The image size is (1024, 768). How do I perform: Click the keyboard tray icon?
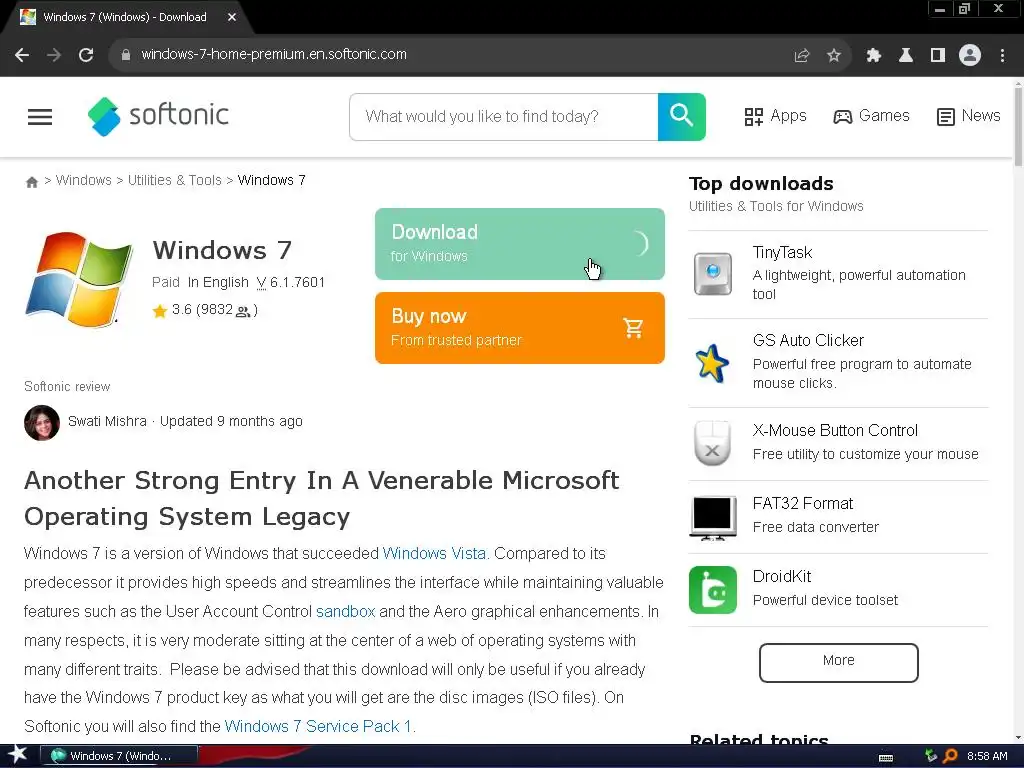coord(886,757)
